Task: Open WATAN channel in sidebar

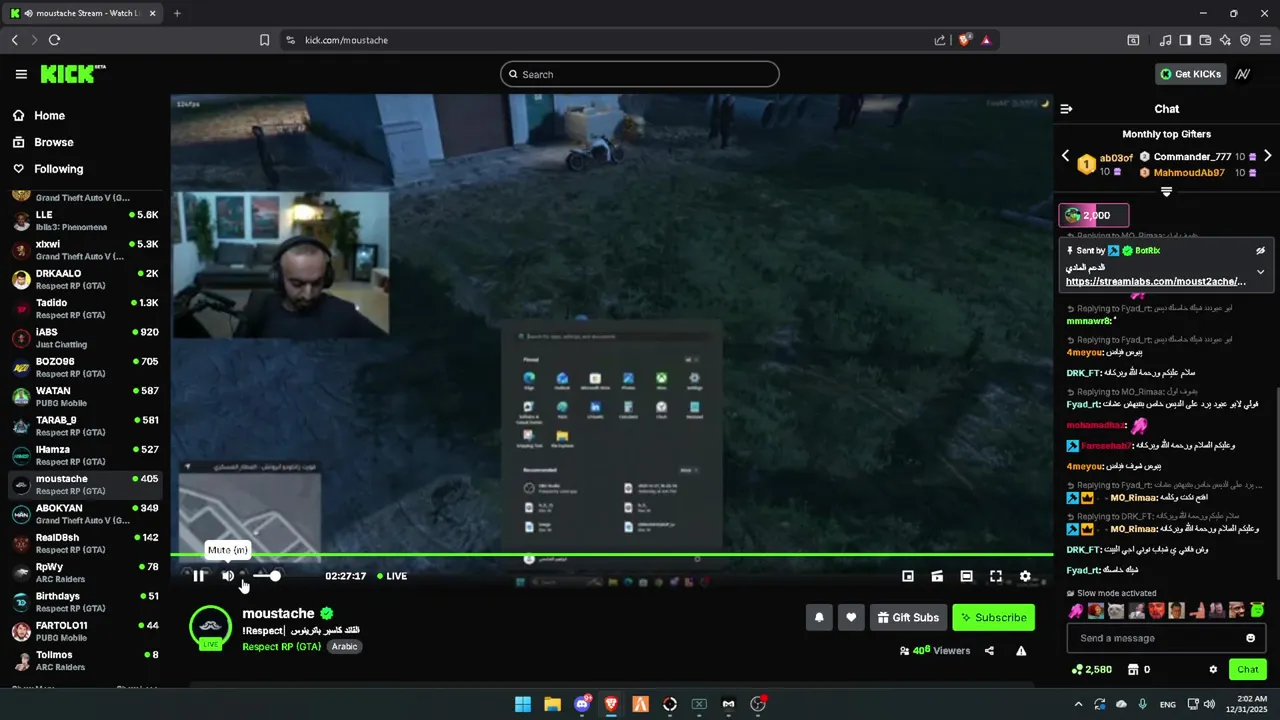Action: coord(85,396)
